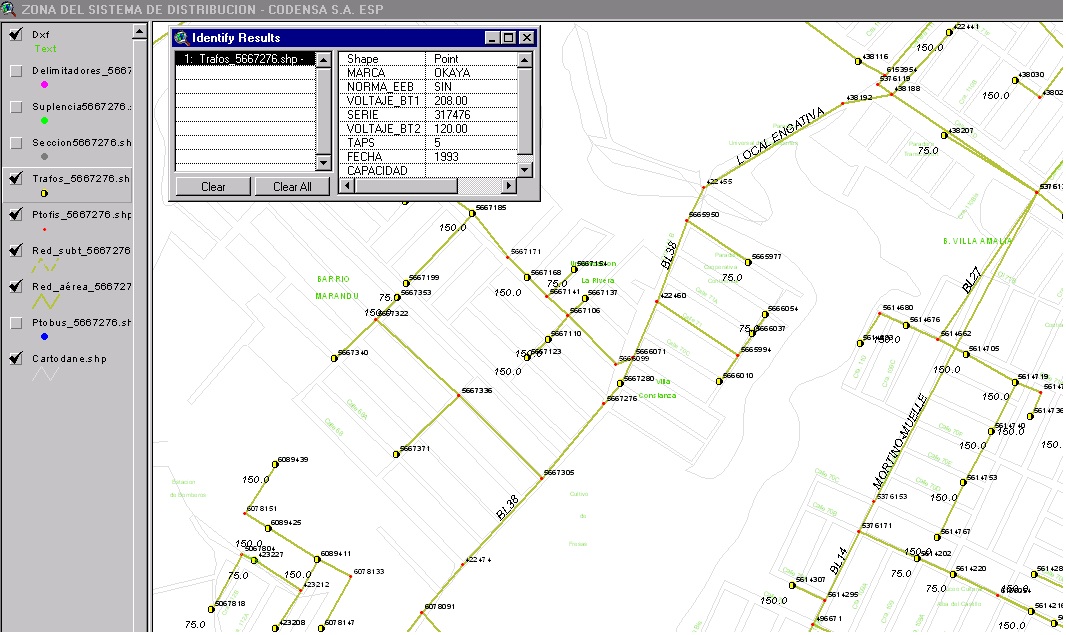
Task: Select the Ptofis_5667276.shp layer name
Action: (x=82, y=215)
